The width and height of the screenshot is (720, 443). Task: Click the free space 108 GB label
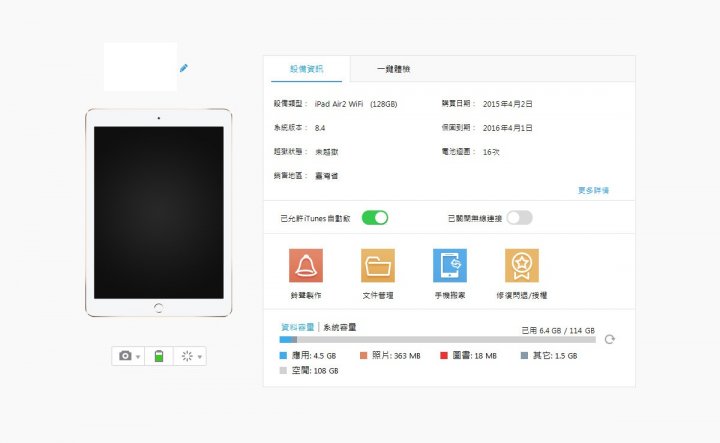pyautogui.click(x=315, y=370)
